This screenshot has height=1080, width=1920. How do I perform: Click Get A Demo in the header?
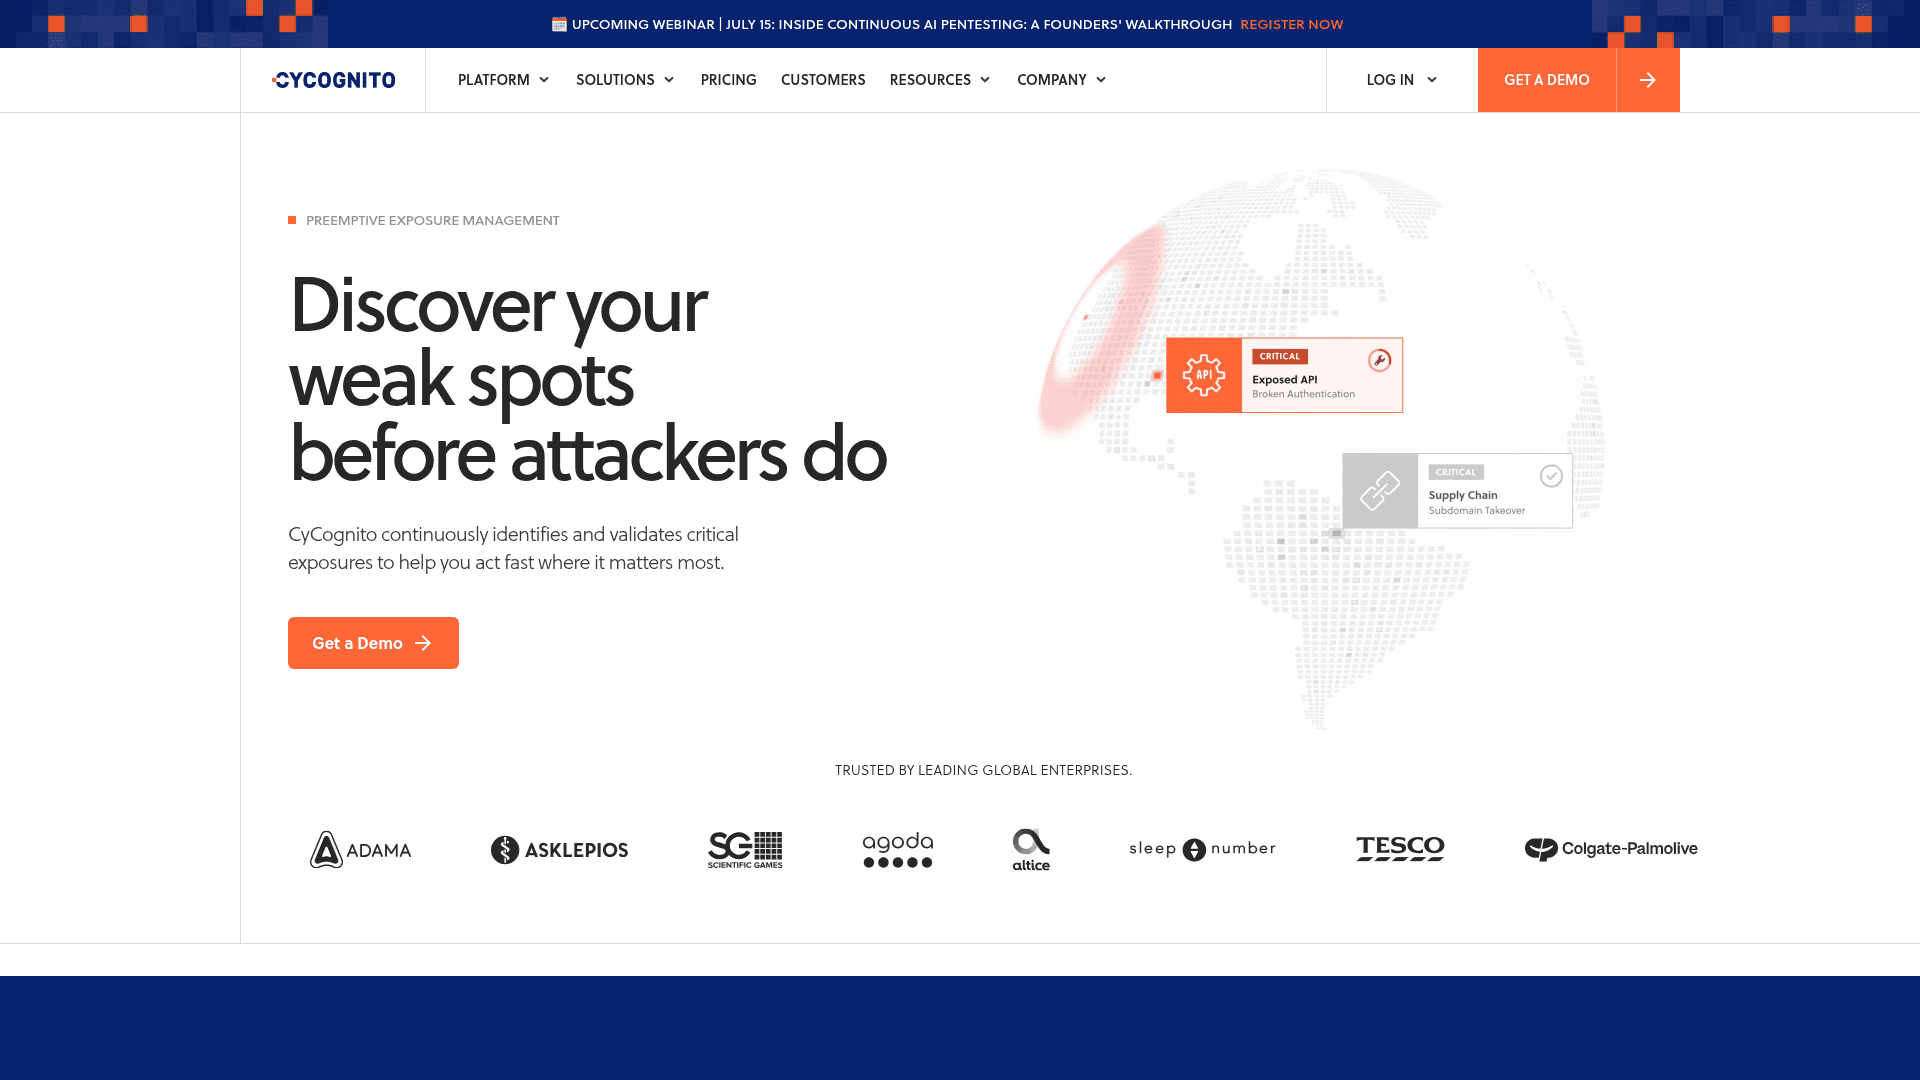1547,80
